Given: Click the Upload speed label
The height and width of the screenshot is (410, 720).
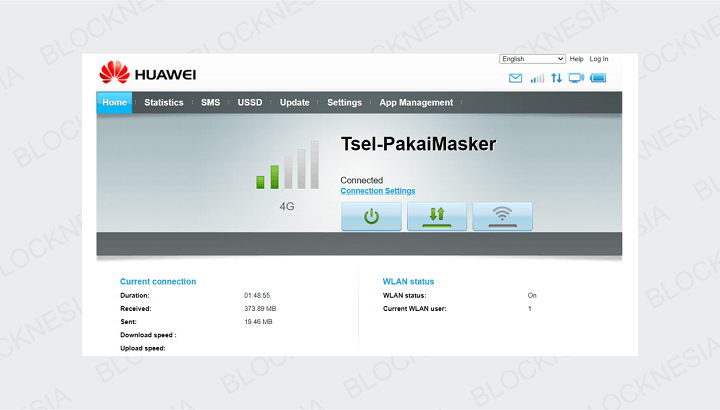Looking at the screenshot, I should coord(143,348).
